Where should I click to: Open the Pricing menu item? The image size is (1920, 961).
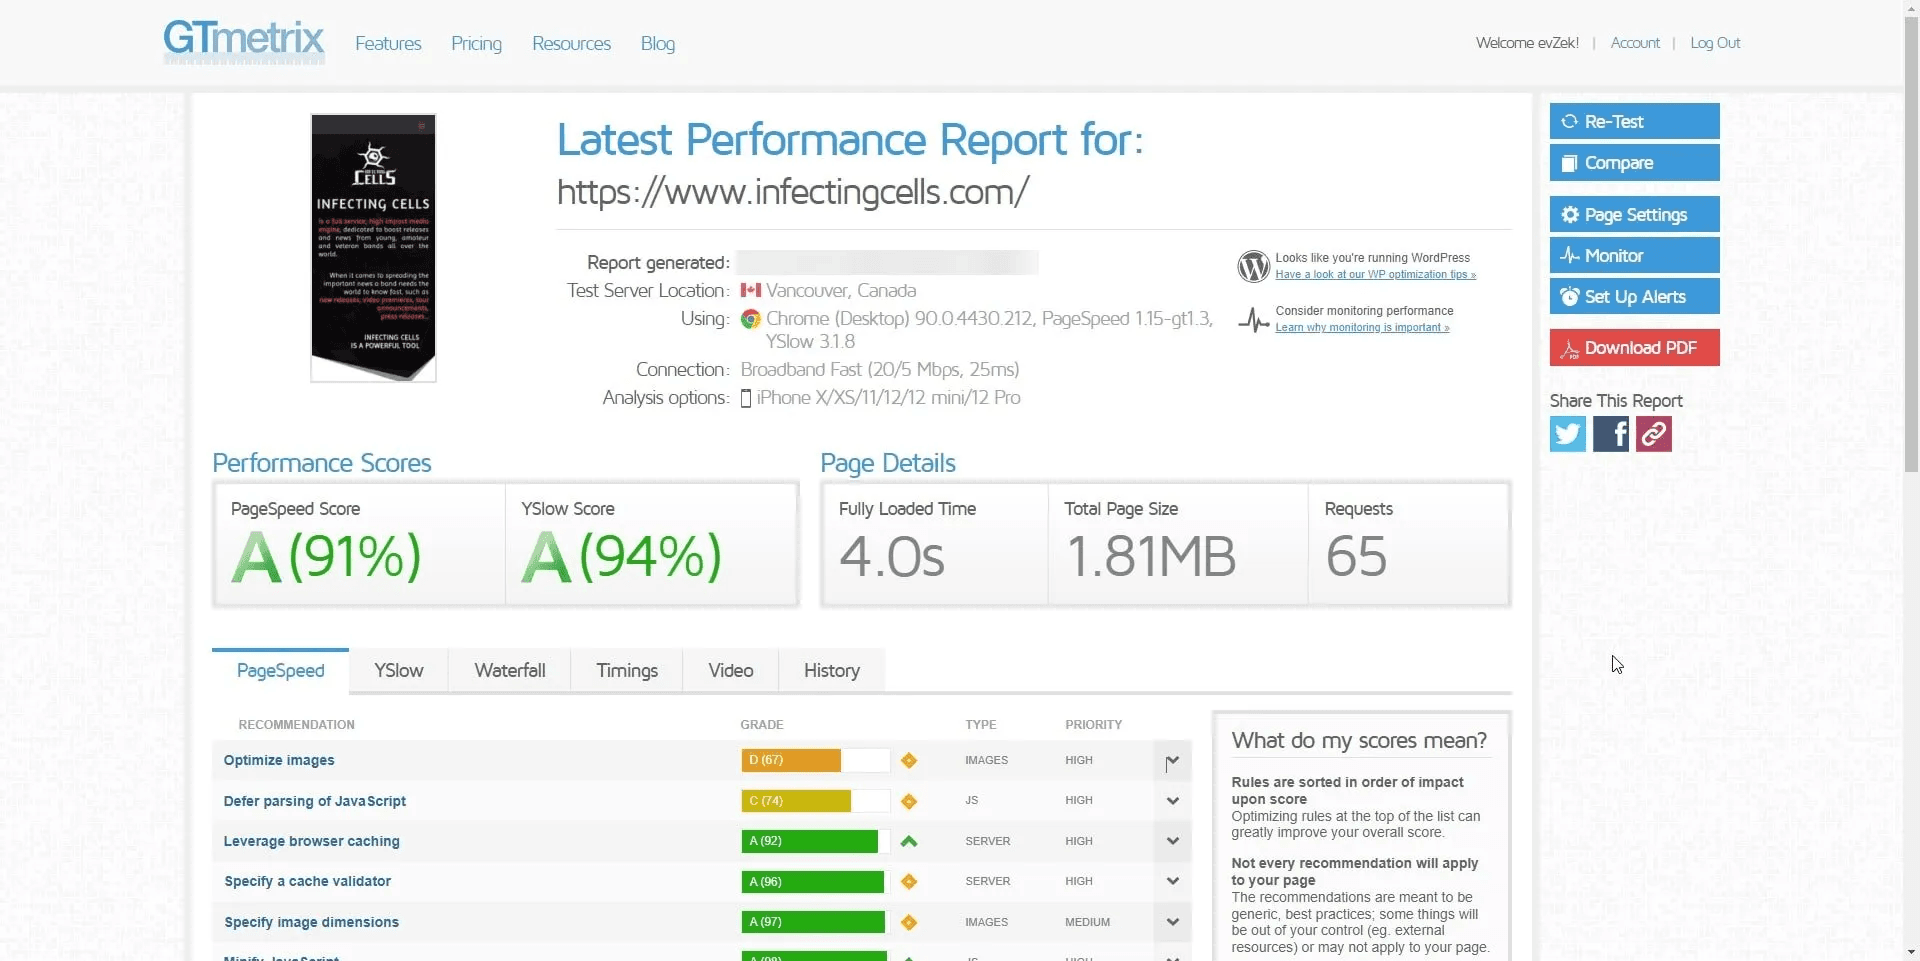click(x=476, y=44)
